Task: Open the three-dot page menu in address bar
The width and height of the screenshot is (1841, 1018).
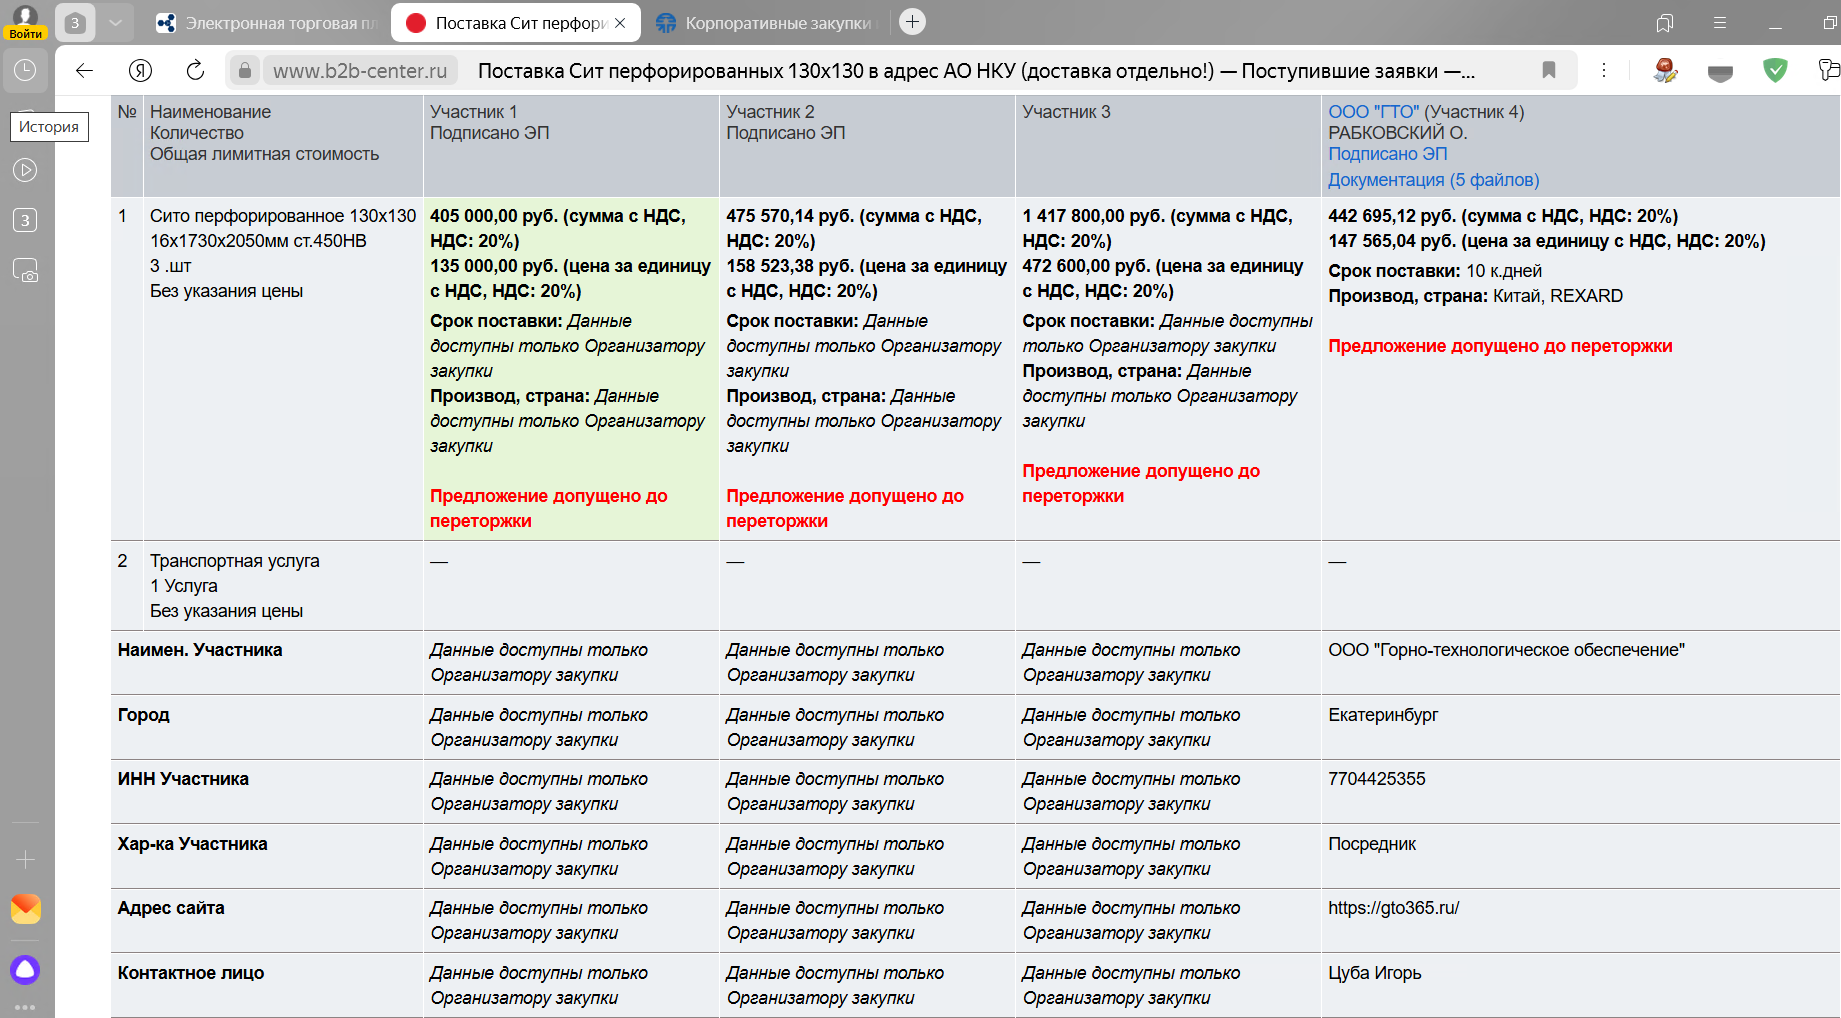Action: click(x=1603, y=70)
